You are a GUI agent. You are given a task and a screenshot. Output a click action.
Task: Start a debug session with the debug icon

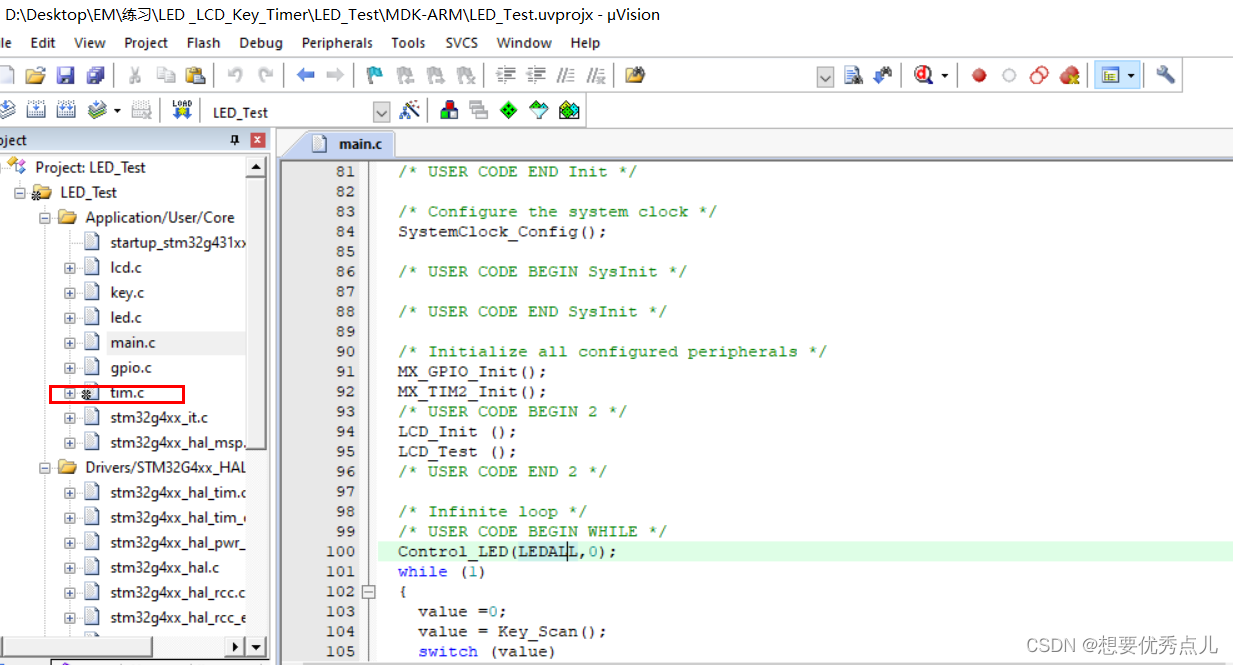[x=923, y=74]
